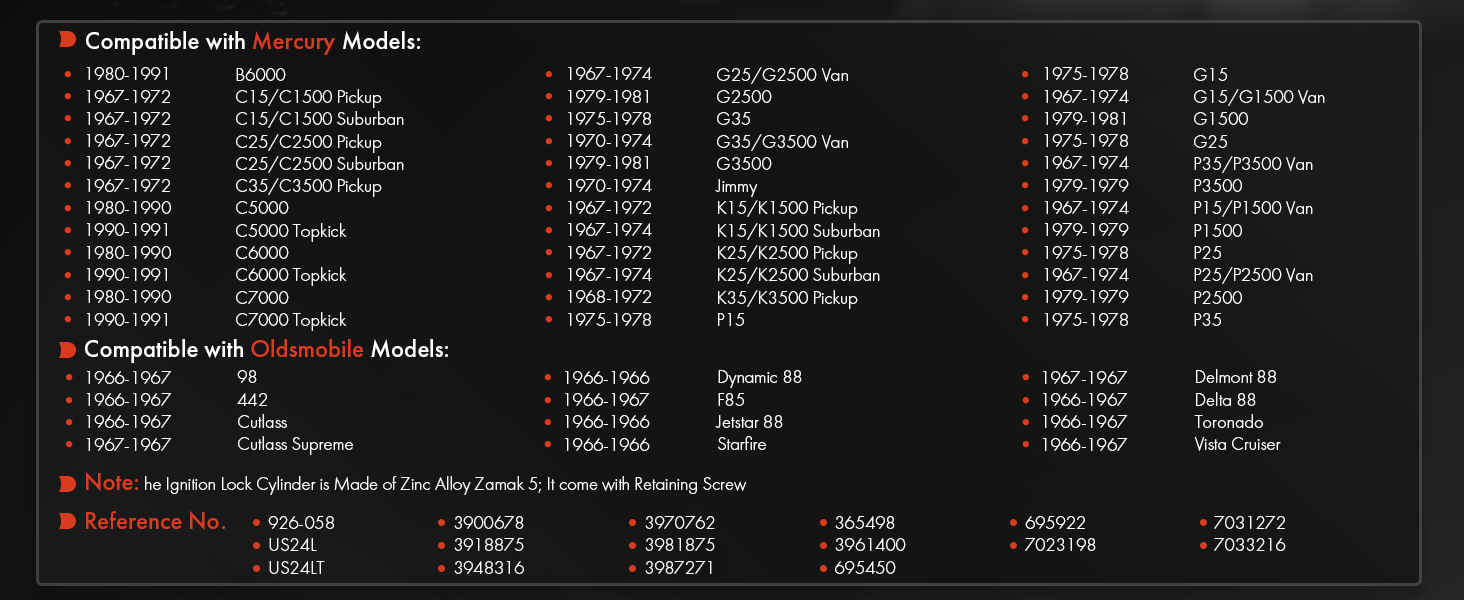Select the red word Mercury in heading

coord(292,42)
